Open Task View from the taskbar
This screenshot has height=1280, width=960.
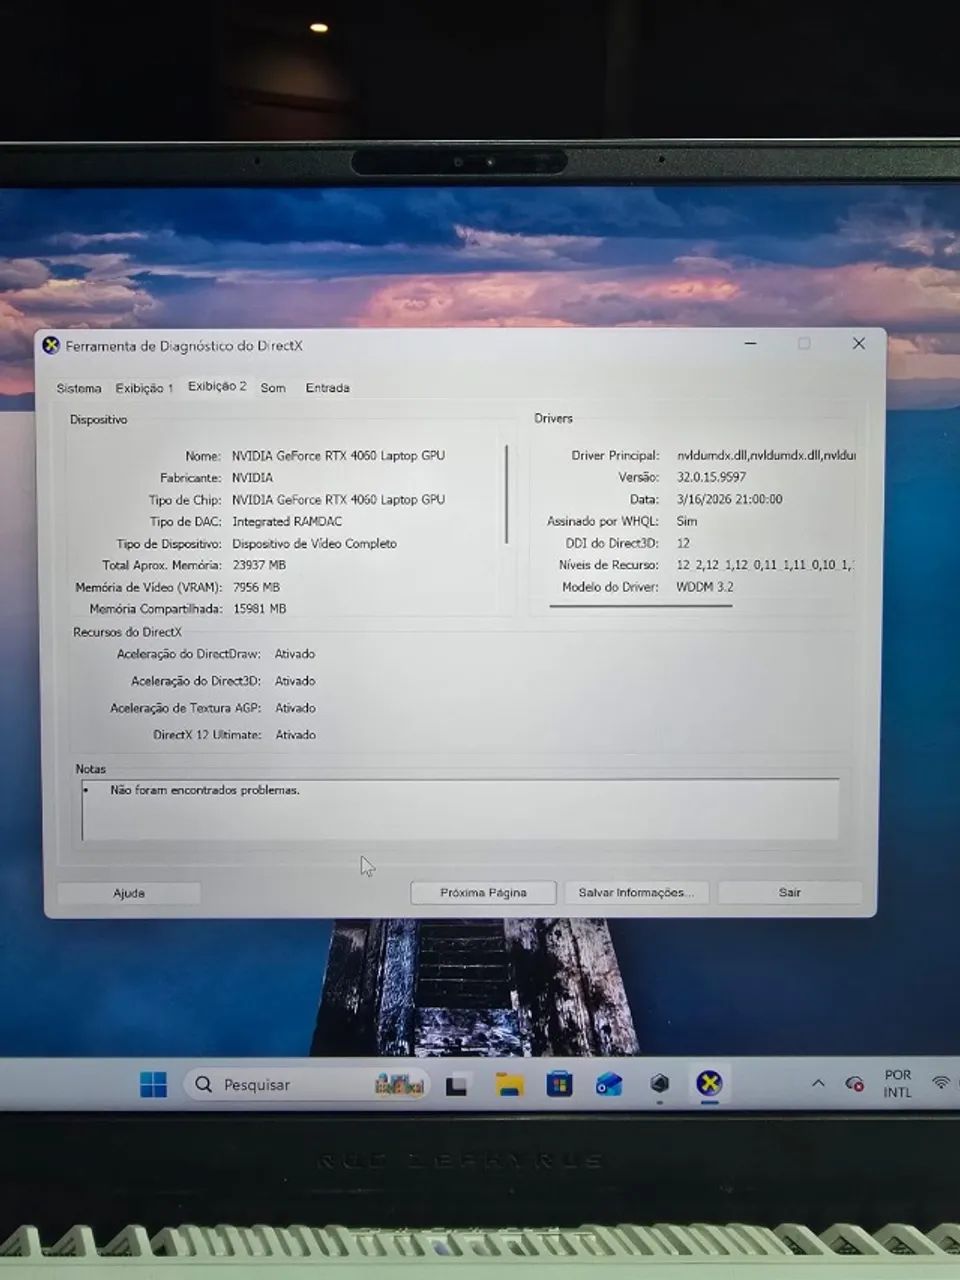coord(457,1084)
